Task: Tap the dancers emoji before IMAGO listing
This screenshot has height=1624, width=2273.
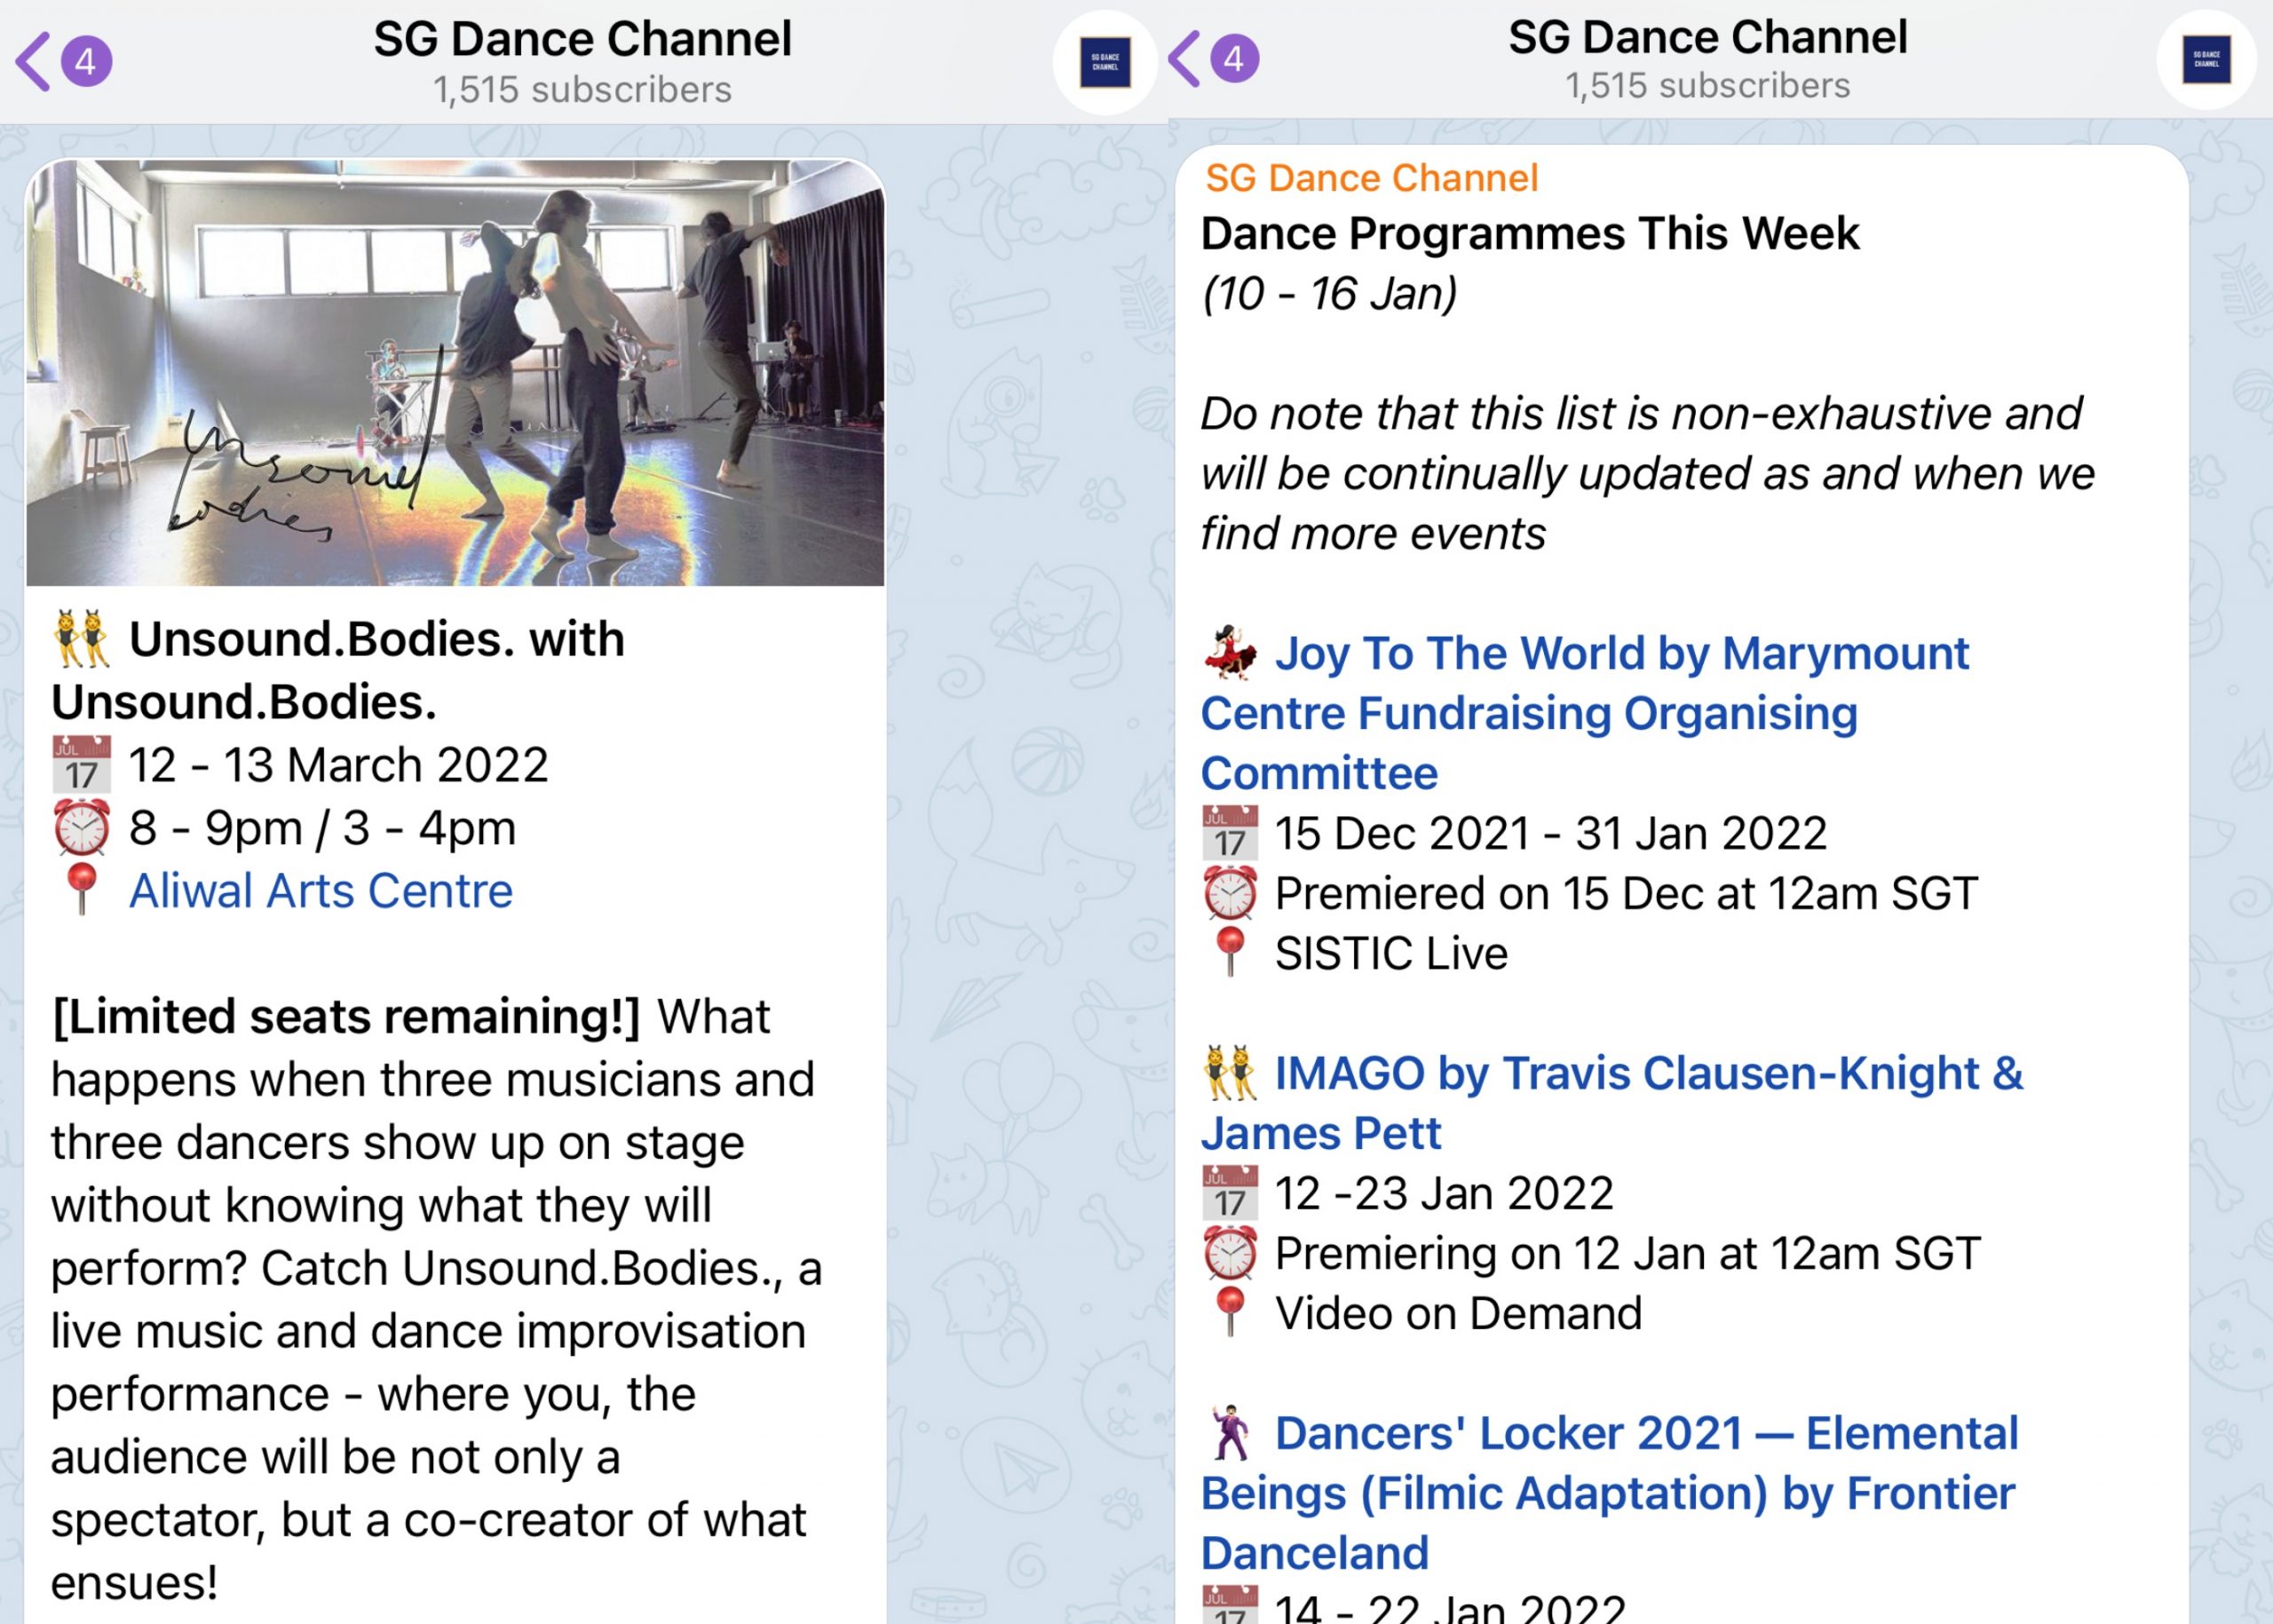Action: point(1229,1073)
